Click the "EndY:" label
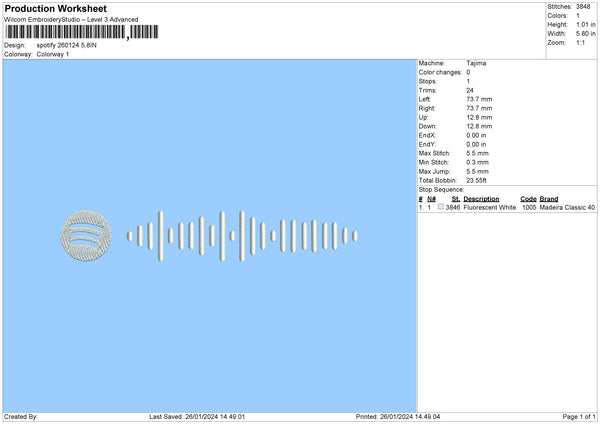This screenshot has height=424, width=600. click(x=427, y=144)
